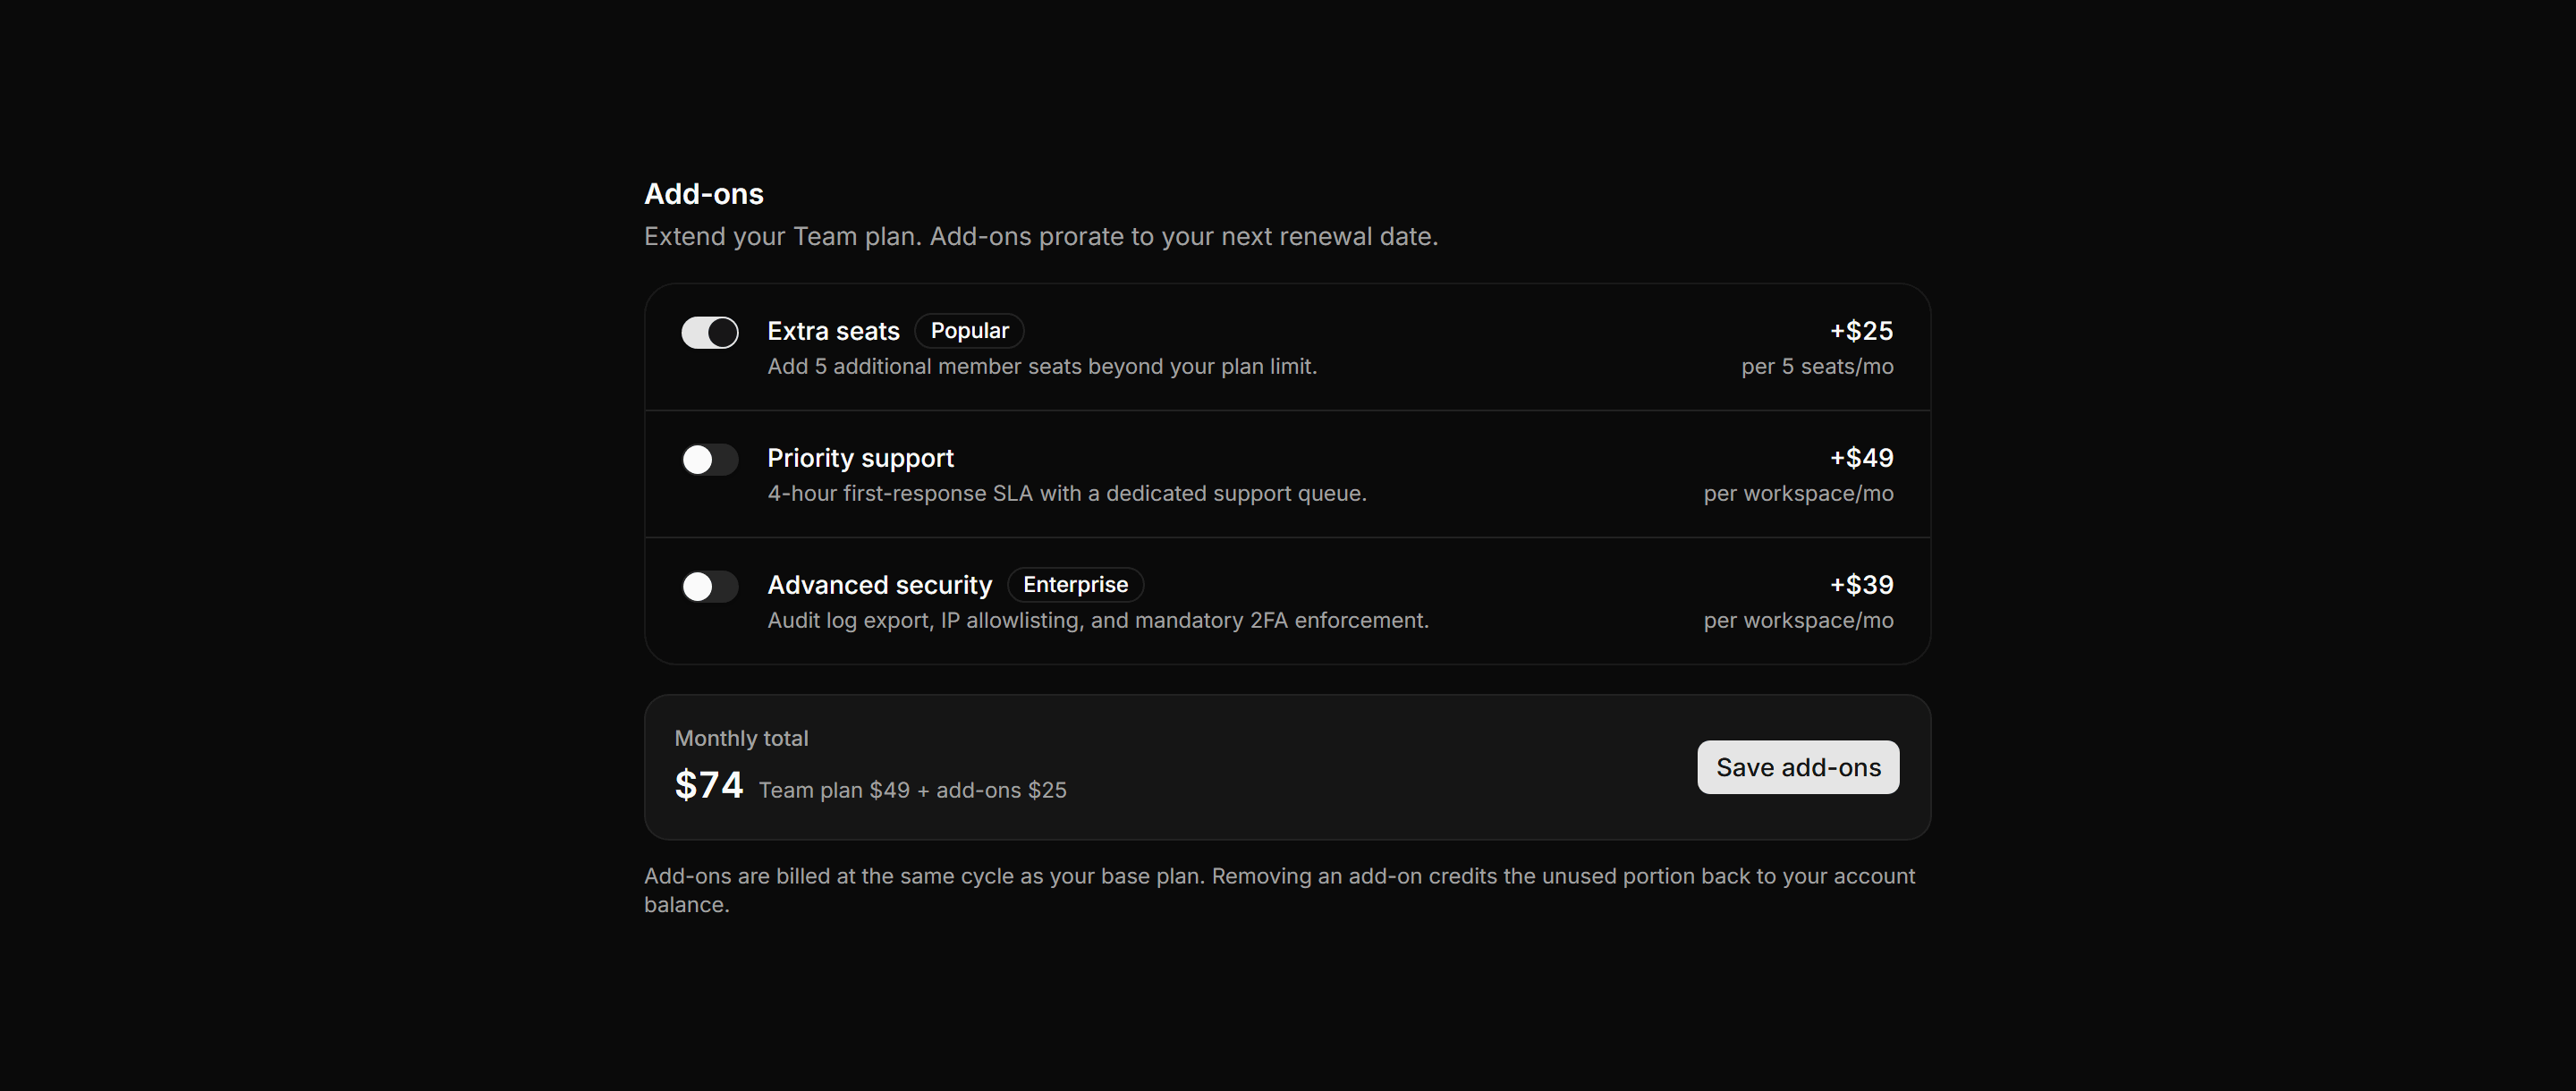
Task: Click 'per workspace/mo' under the +$49 price
Action: tap(1798, 494)
